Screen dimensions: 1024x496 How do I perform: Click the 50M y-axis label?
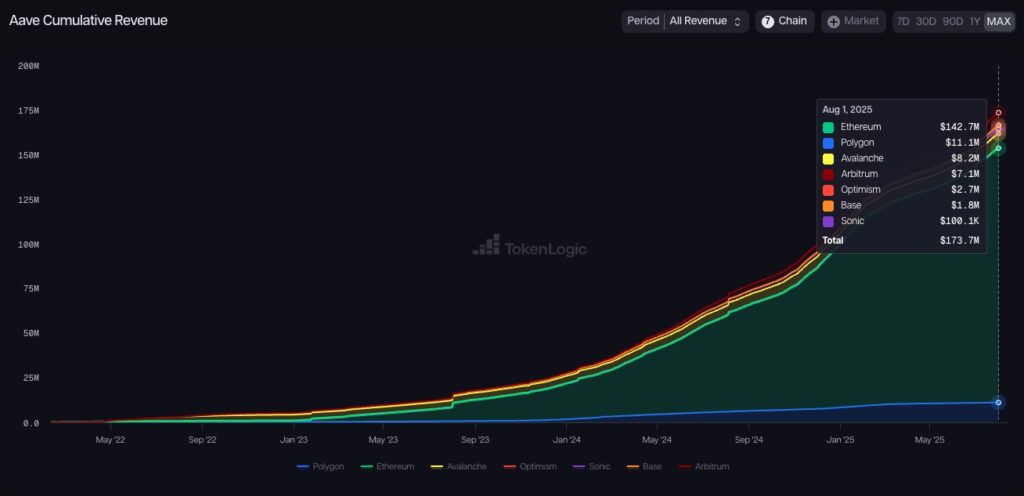pyautogui.click(x=31, y=333)
